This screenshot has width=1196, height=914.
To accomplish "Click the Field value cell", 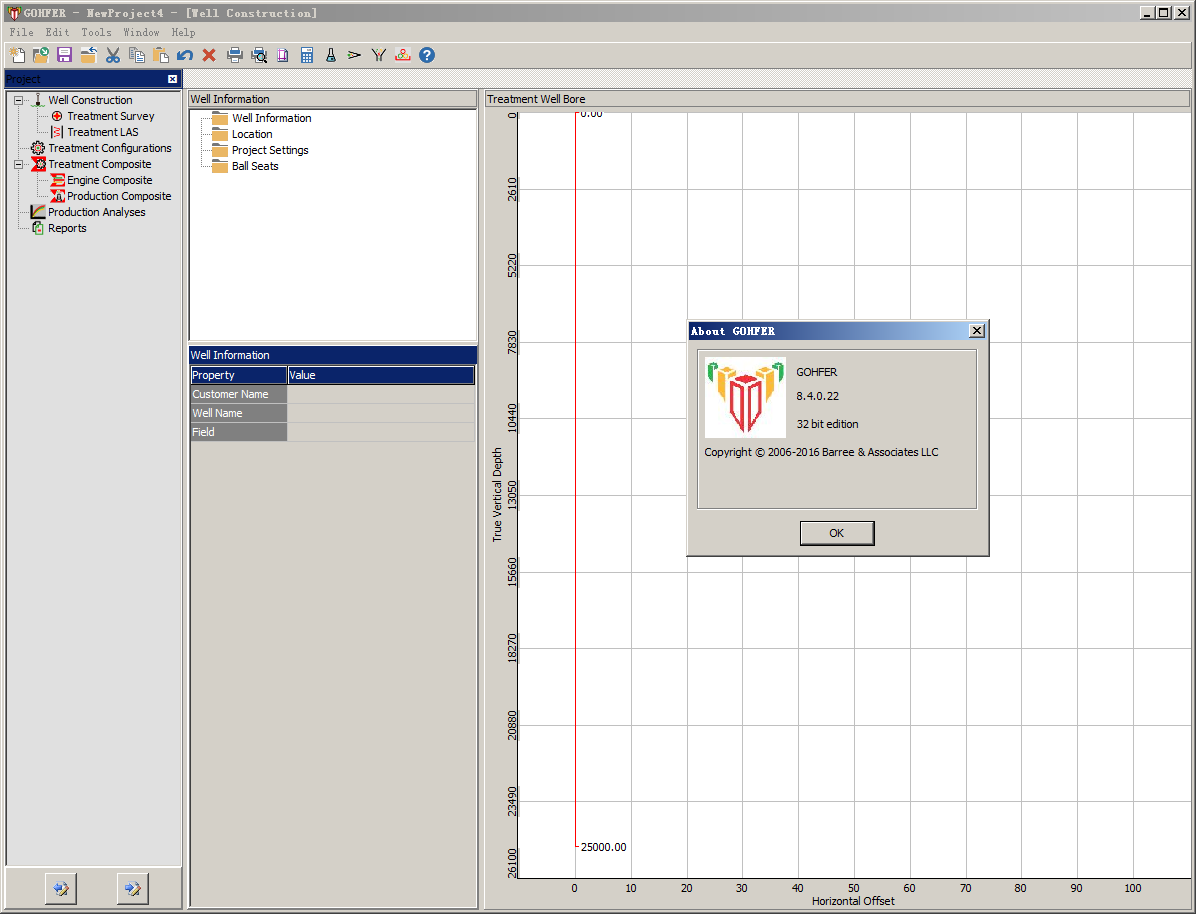I will (381, 432).
